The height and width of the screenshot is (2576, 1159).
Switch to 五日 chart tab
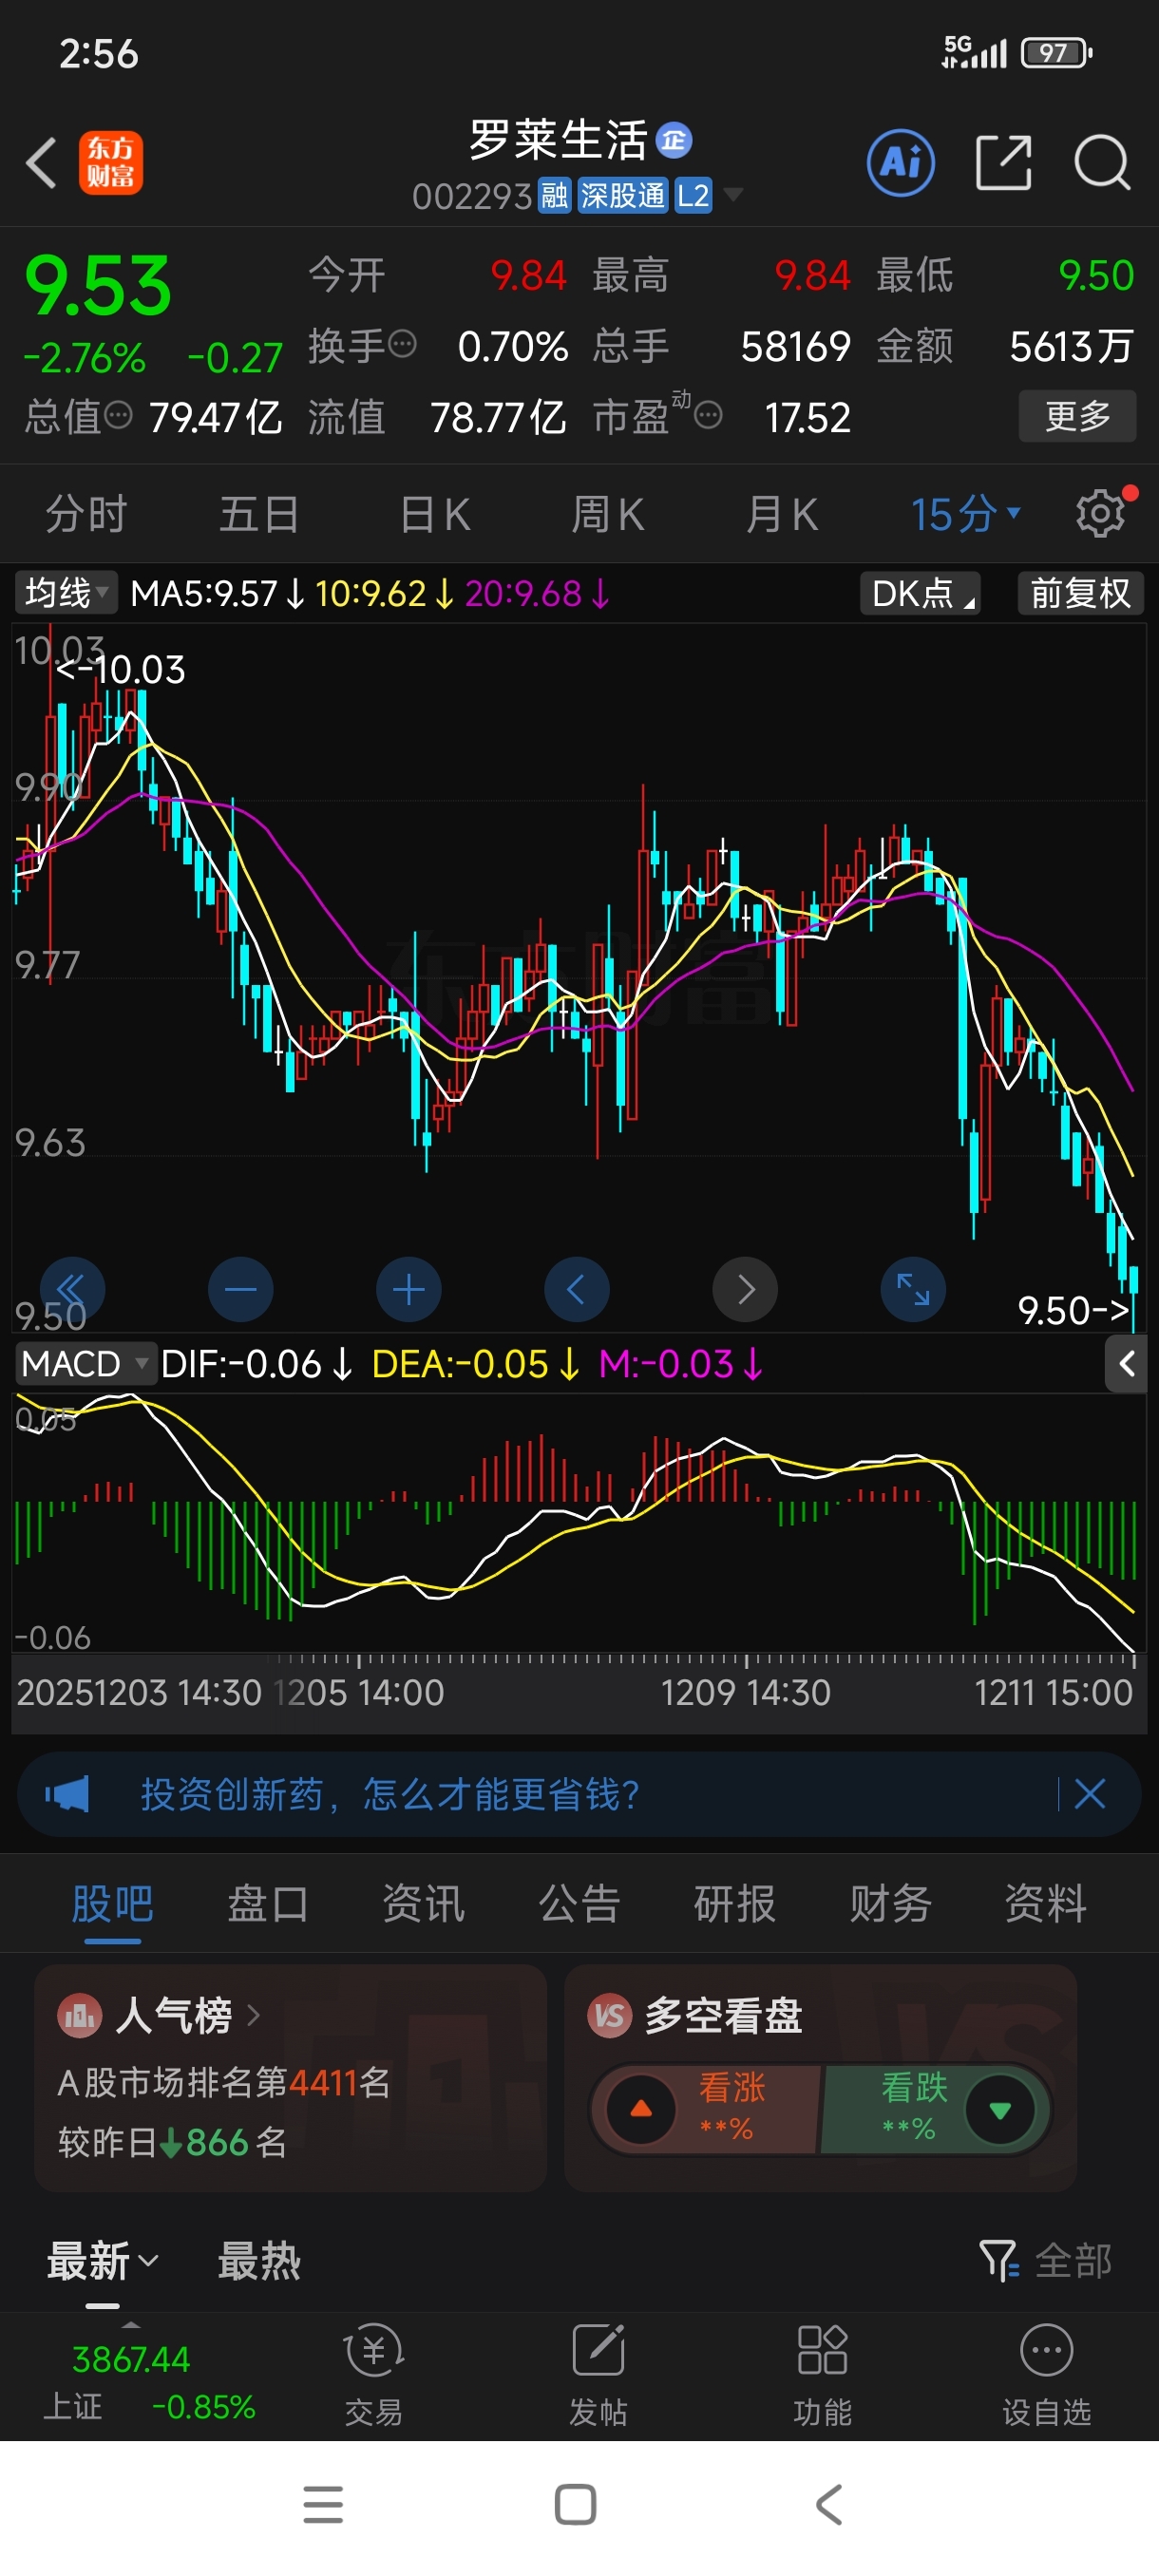coord(259,514)
